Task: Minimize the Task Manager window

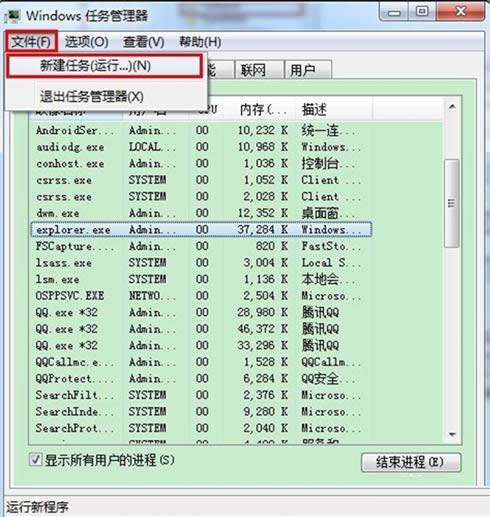Action: (395, 12)
